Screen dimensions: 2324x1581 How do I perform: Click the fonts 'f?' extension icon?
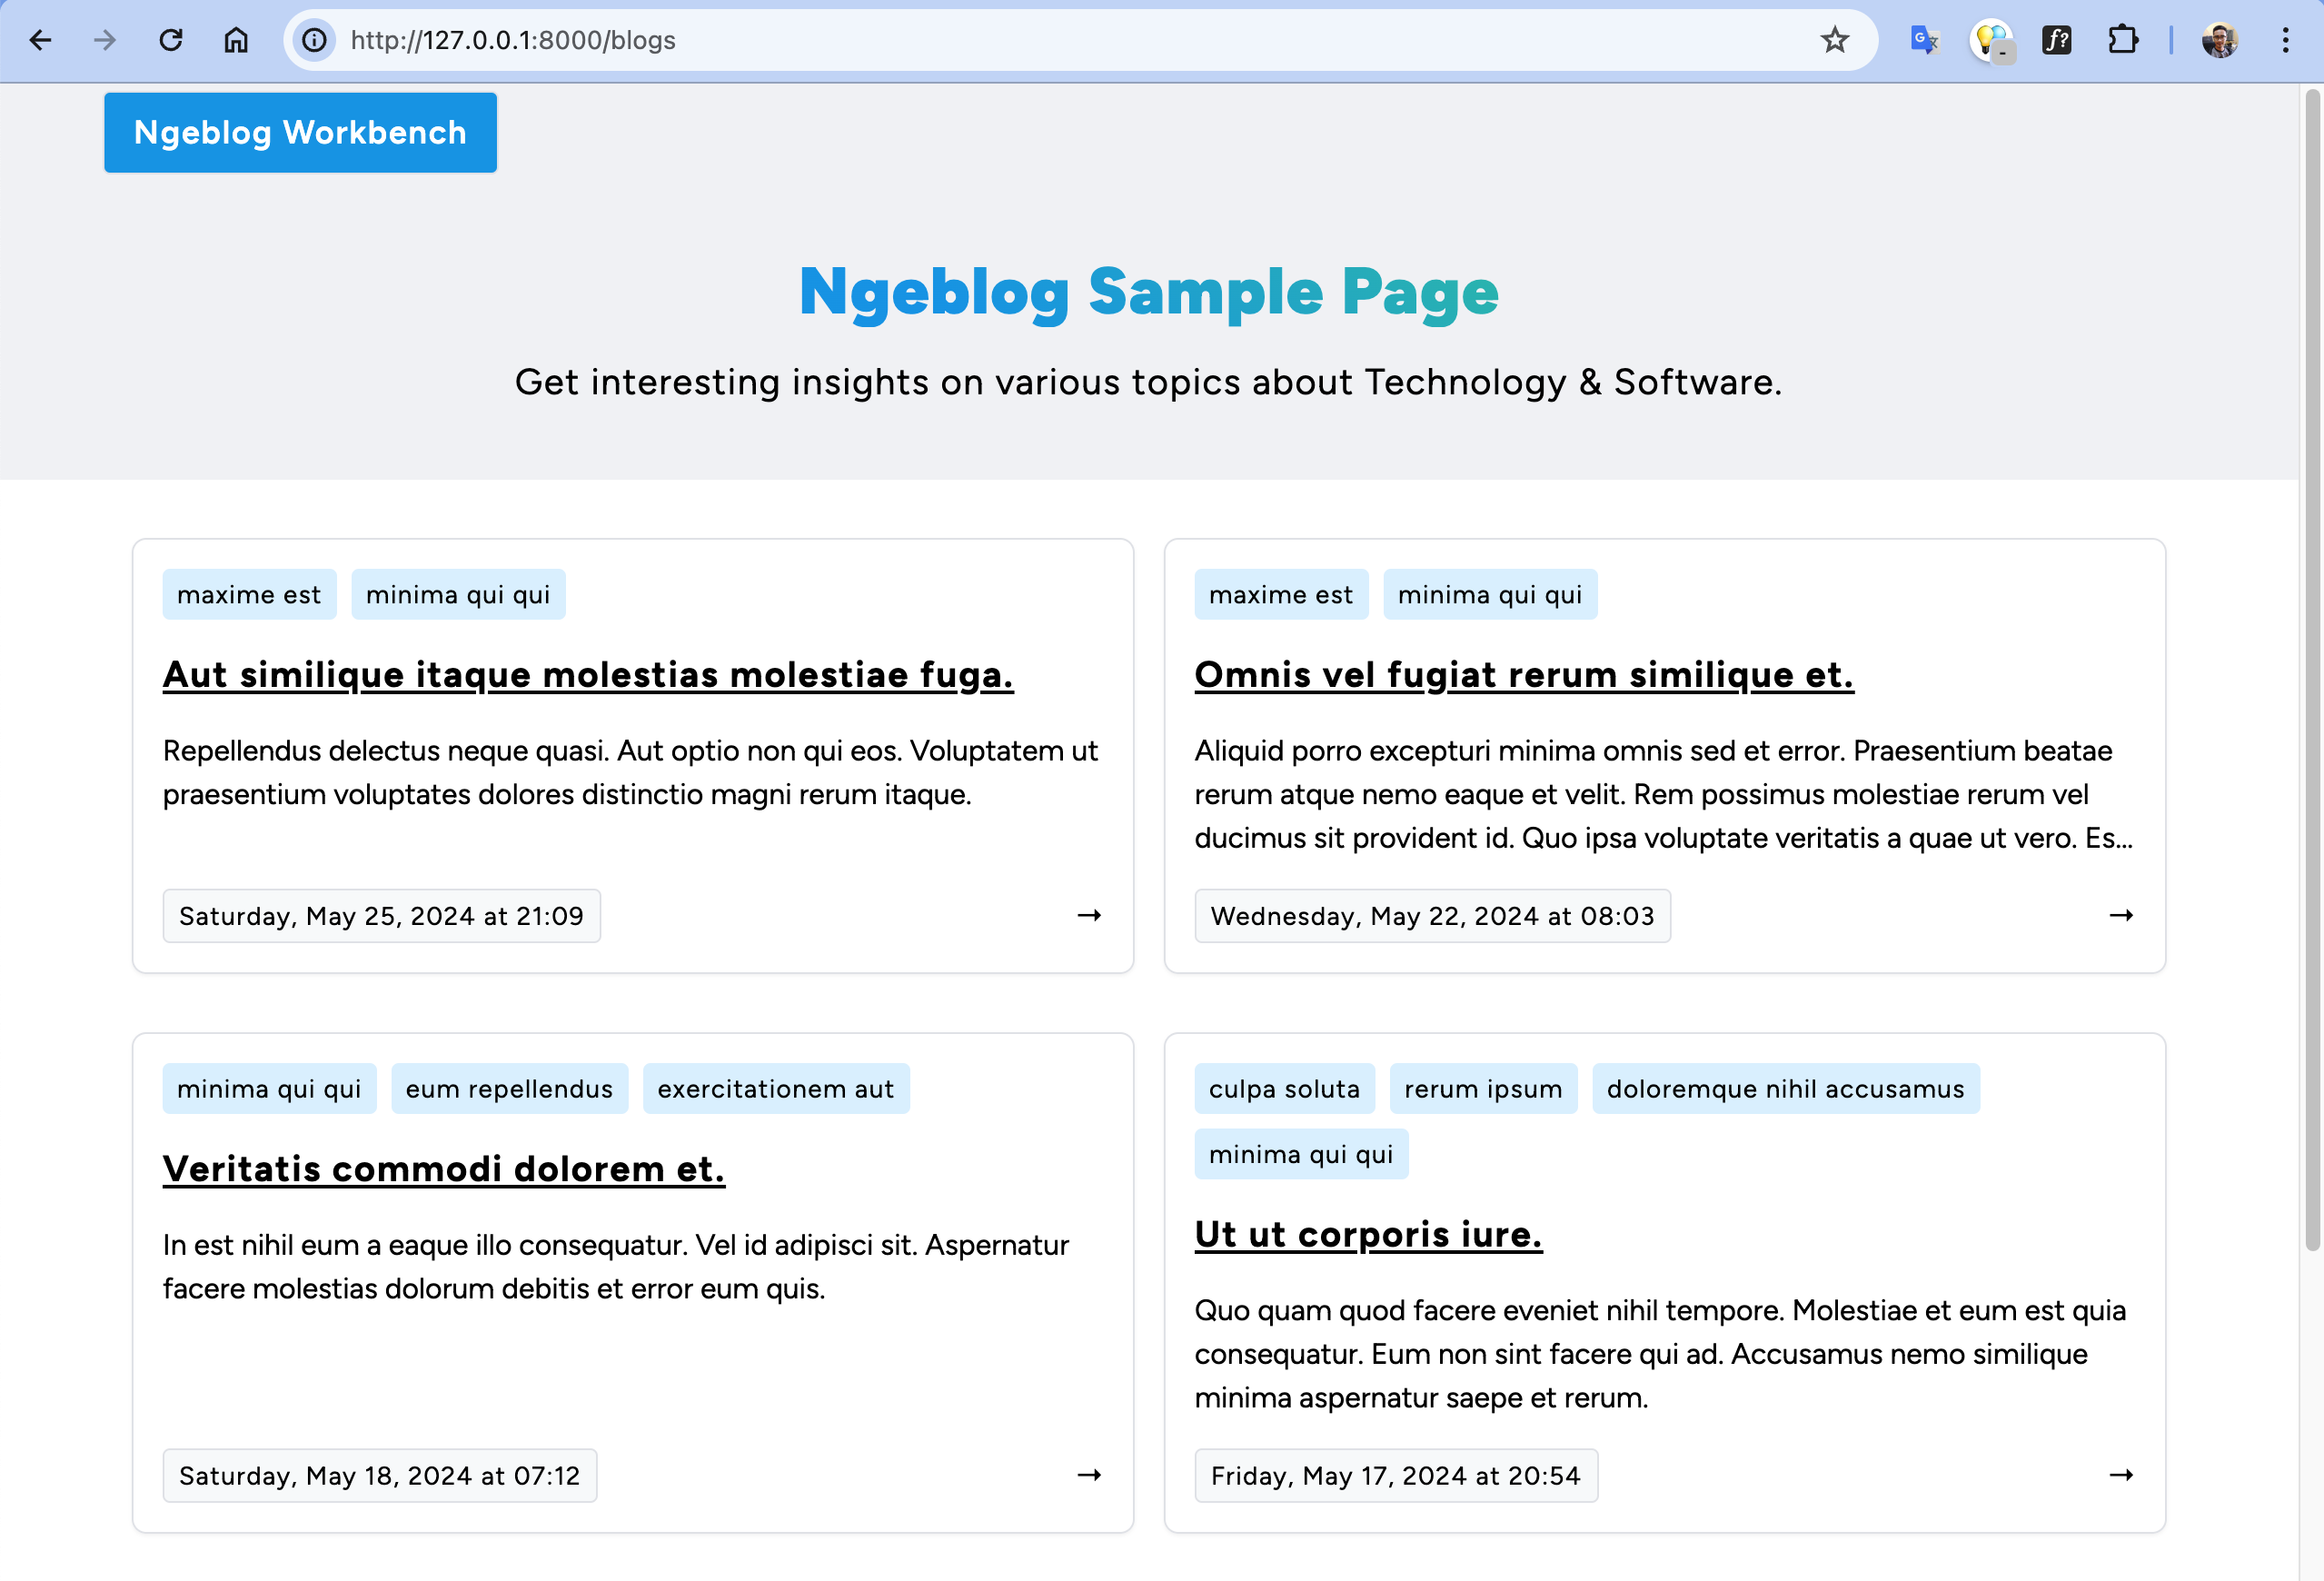tap(2056, 40)
